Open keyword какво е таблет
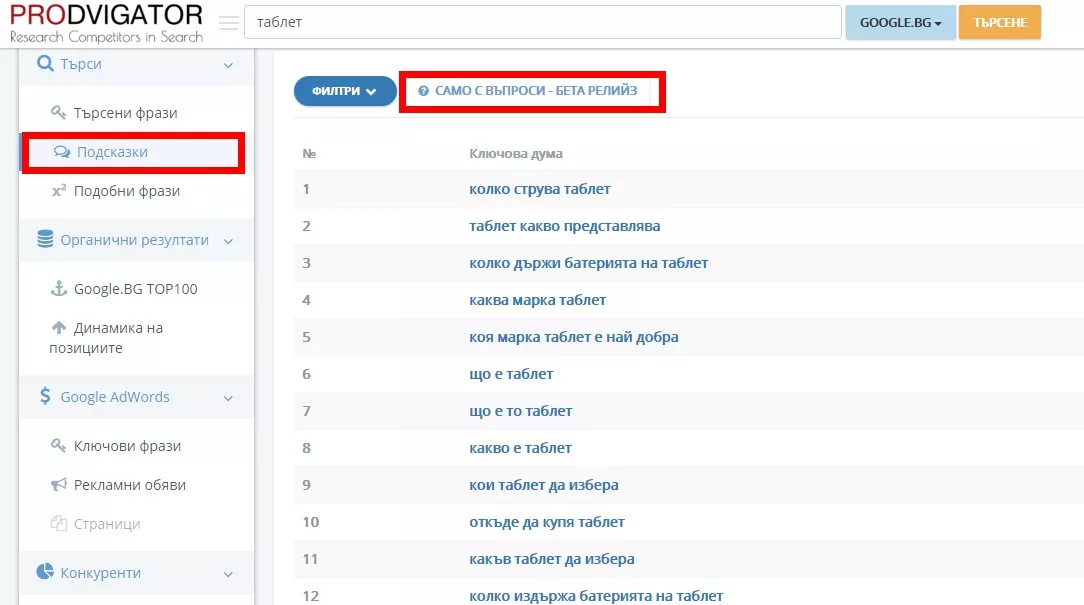1084x605 pixels. point(521,448)
